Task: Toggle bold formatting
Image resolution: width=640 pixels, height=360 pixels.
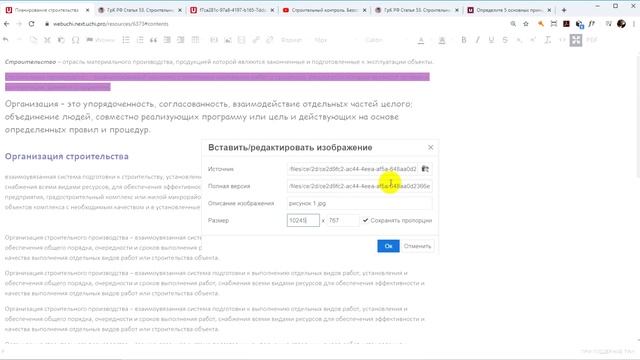Action: click(464, 40)
